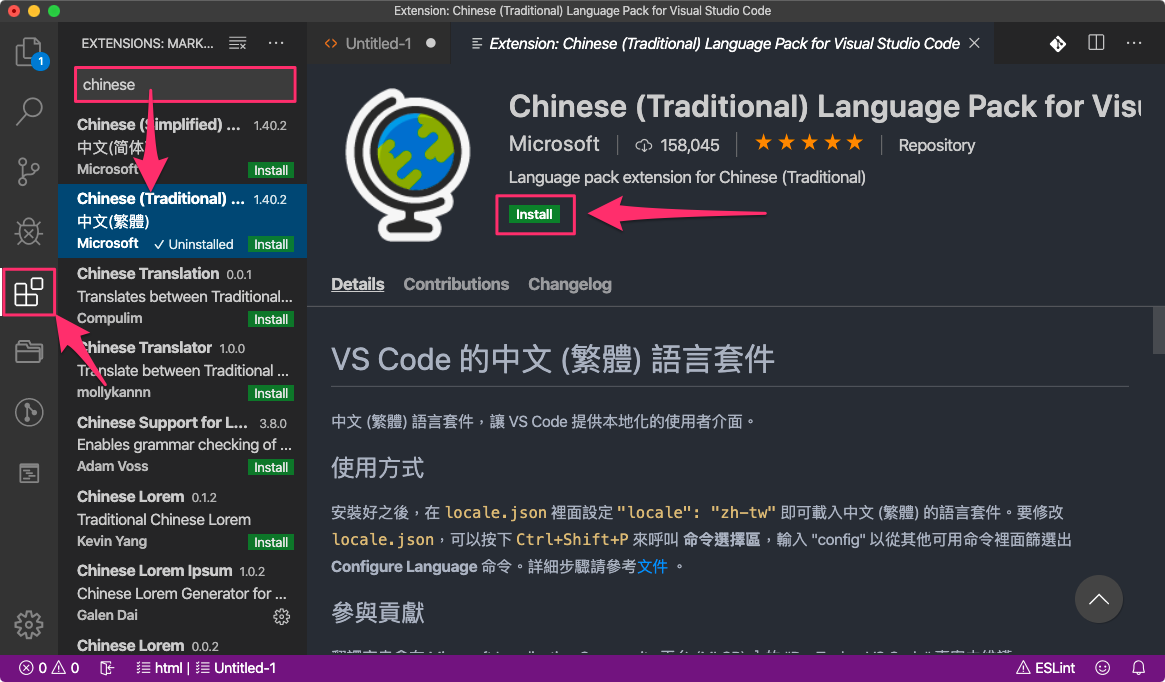Open the Extensions panel more actions menu
1165x682 pixels.
[x=276, y=43]
